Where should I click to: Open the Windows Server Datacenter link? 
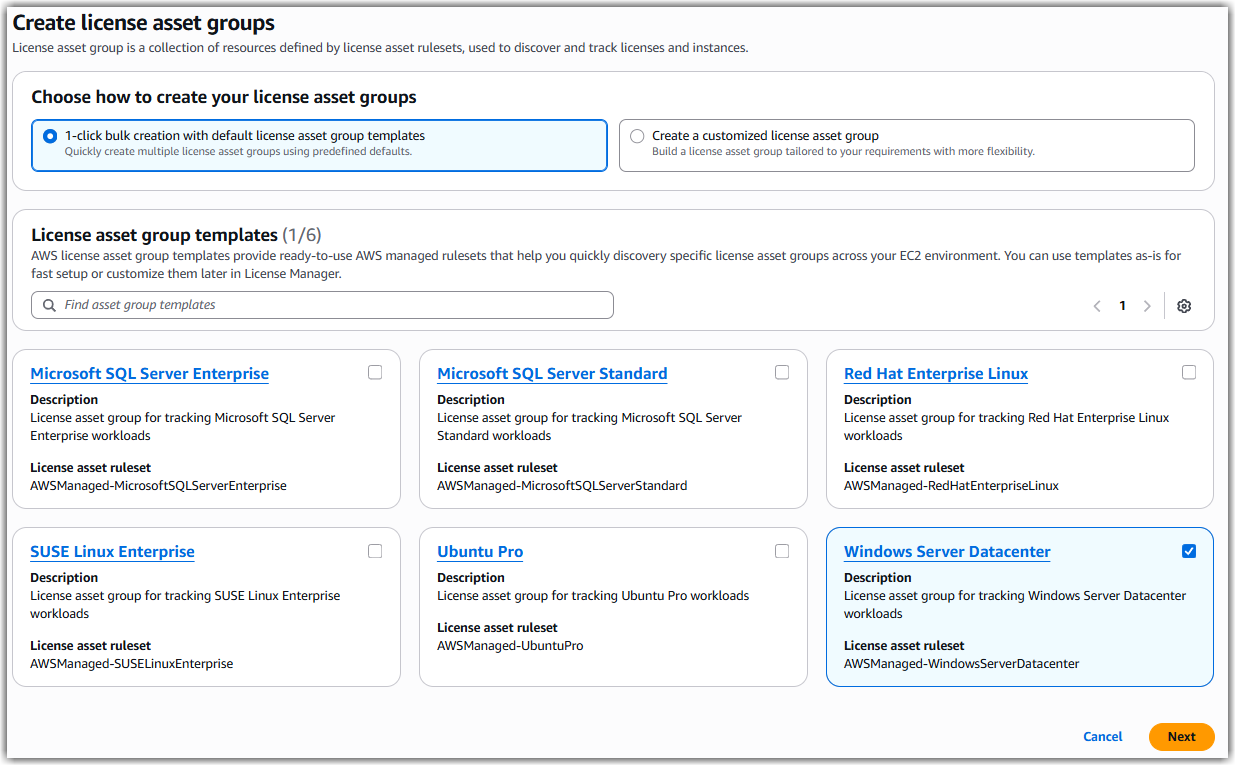coord(946,551)
